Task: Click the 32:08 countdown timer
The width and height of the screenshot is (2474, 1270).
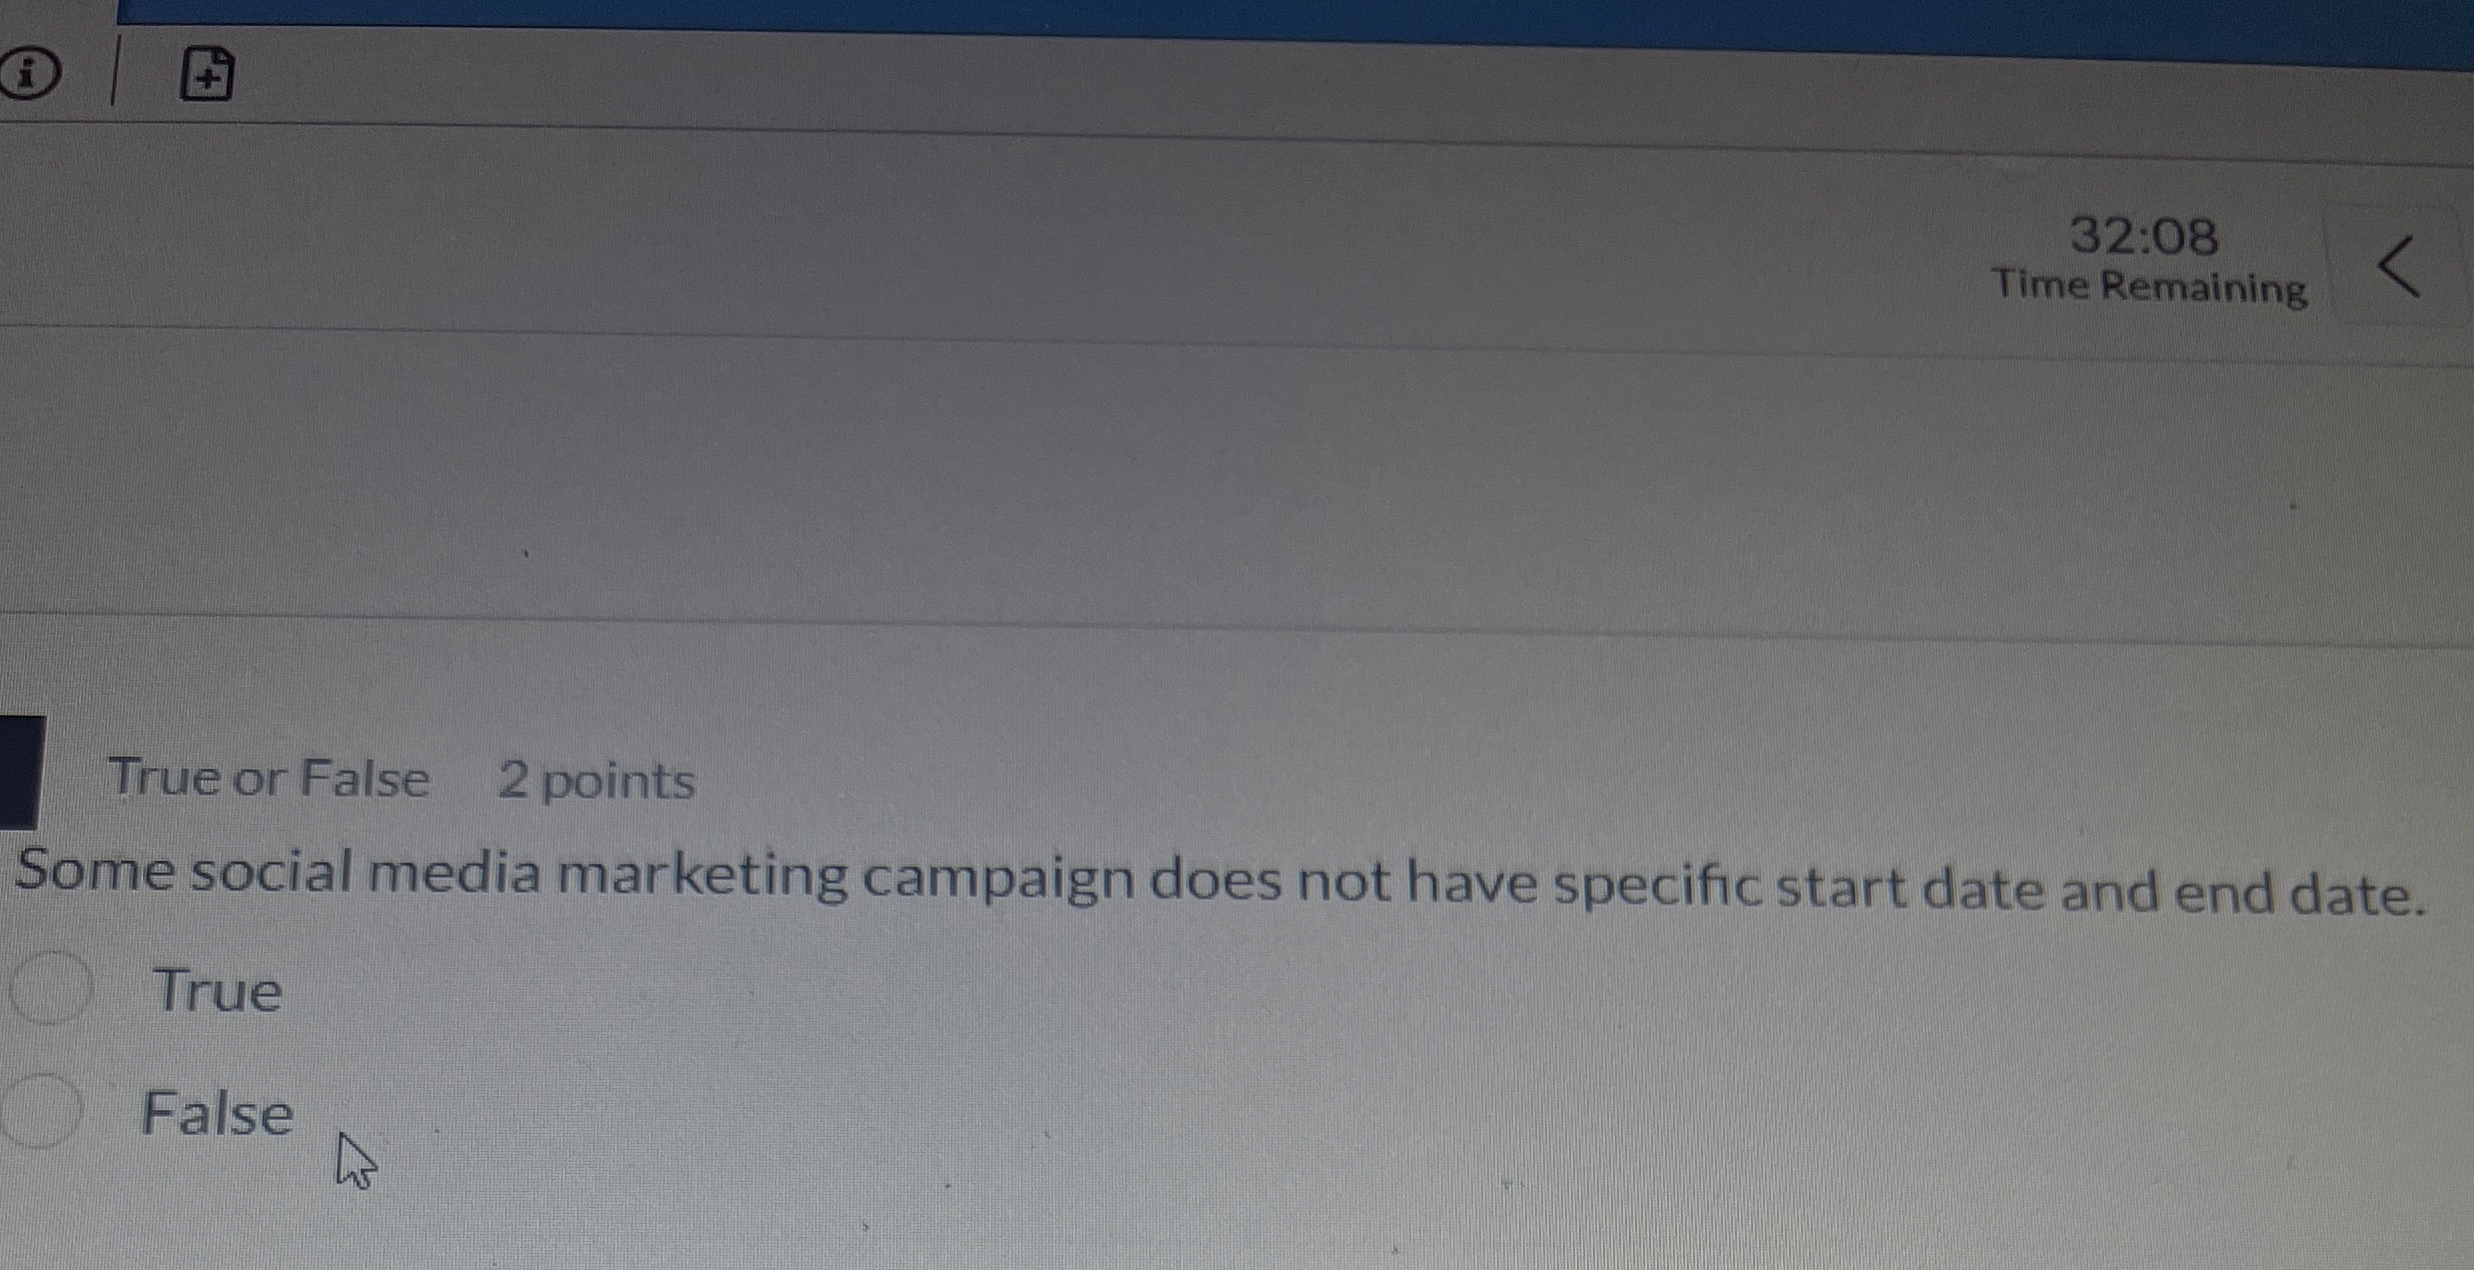Action: [x=2143, y=236]
